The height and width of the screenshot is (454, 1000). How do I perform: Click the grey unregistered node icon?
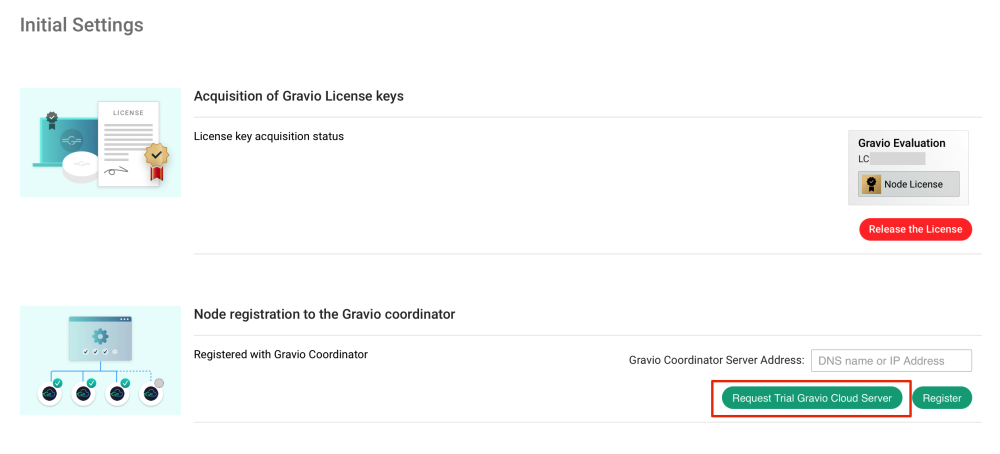[x=152, y=393]
